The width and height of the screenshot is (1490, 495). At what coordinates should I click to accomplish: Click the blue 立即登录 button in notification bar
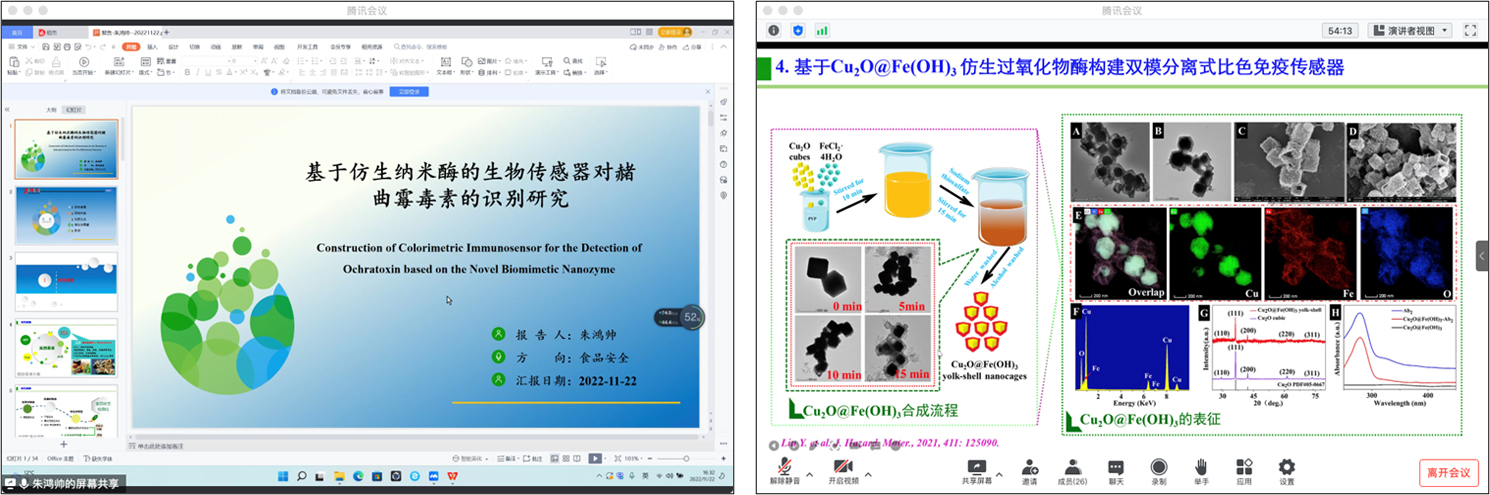[413, 91]
